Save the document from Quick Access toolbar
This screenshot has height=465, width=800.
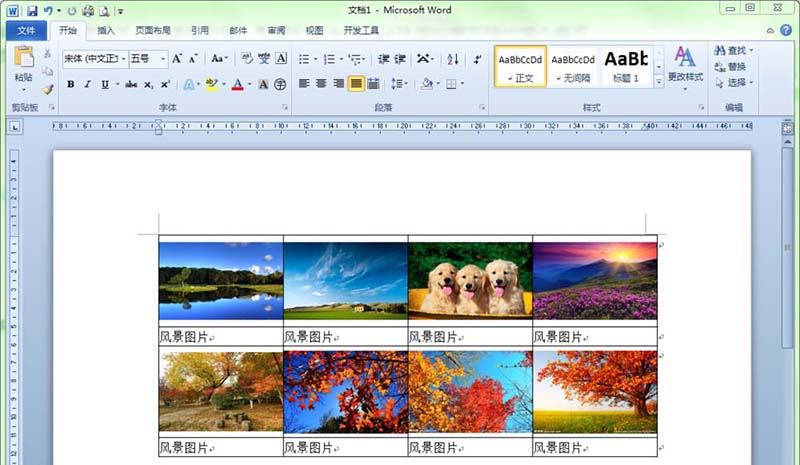coord(32,10)
